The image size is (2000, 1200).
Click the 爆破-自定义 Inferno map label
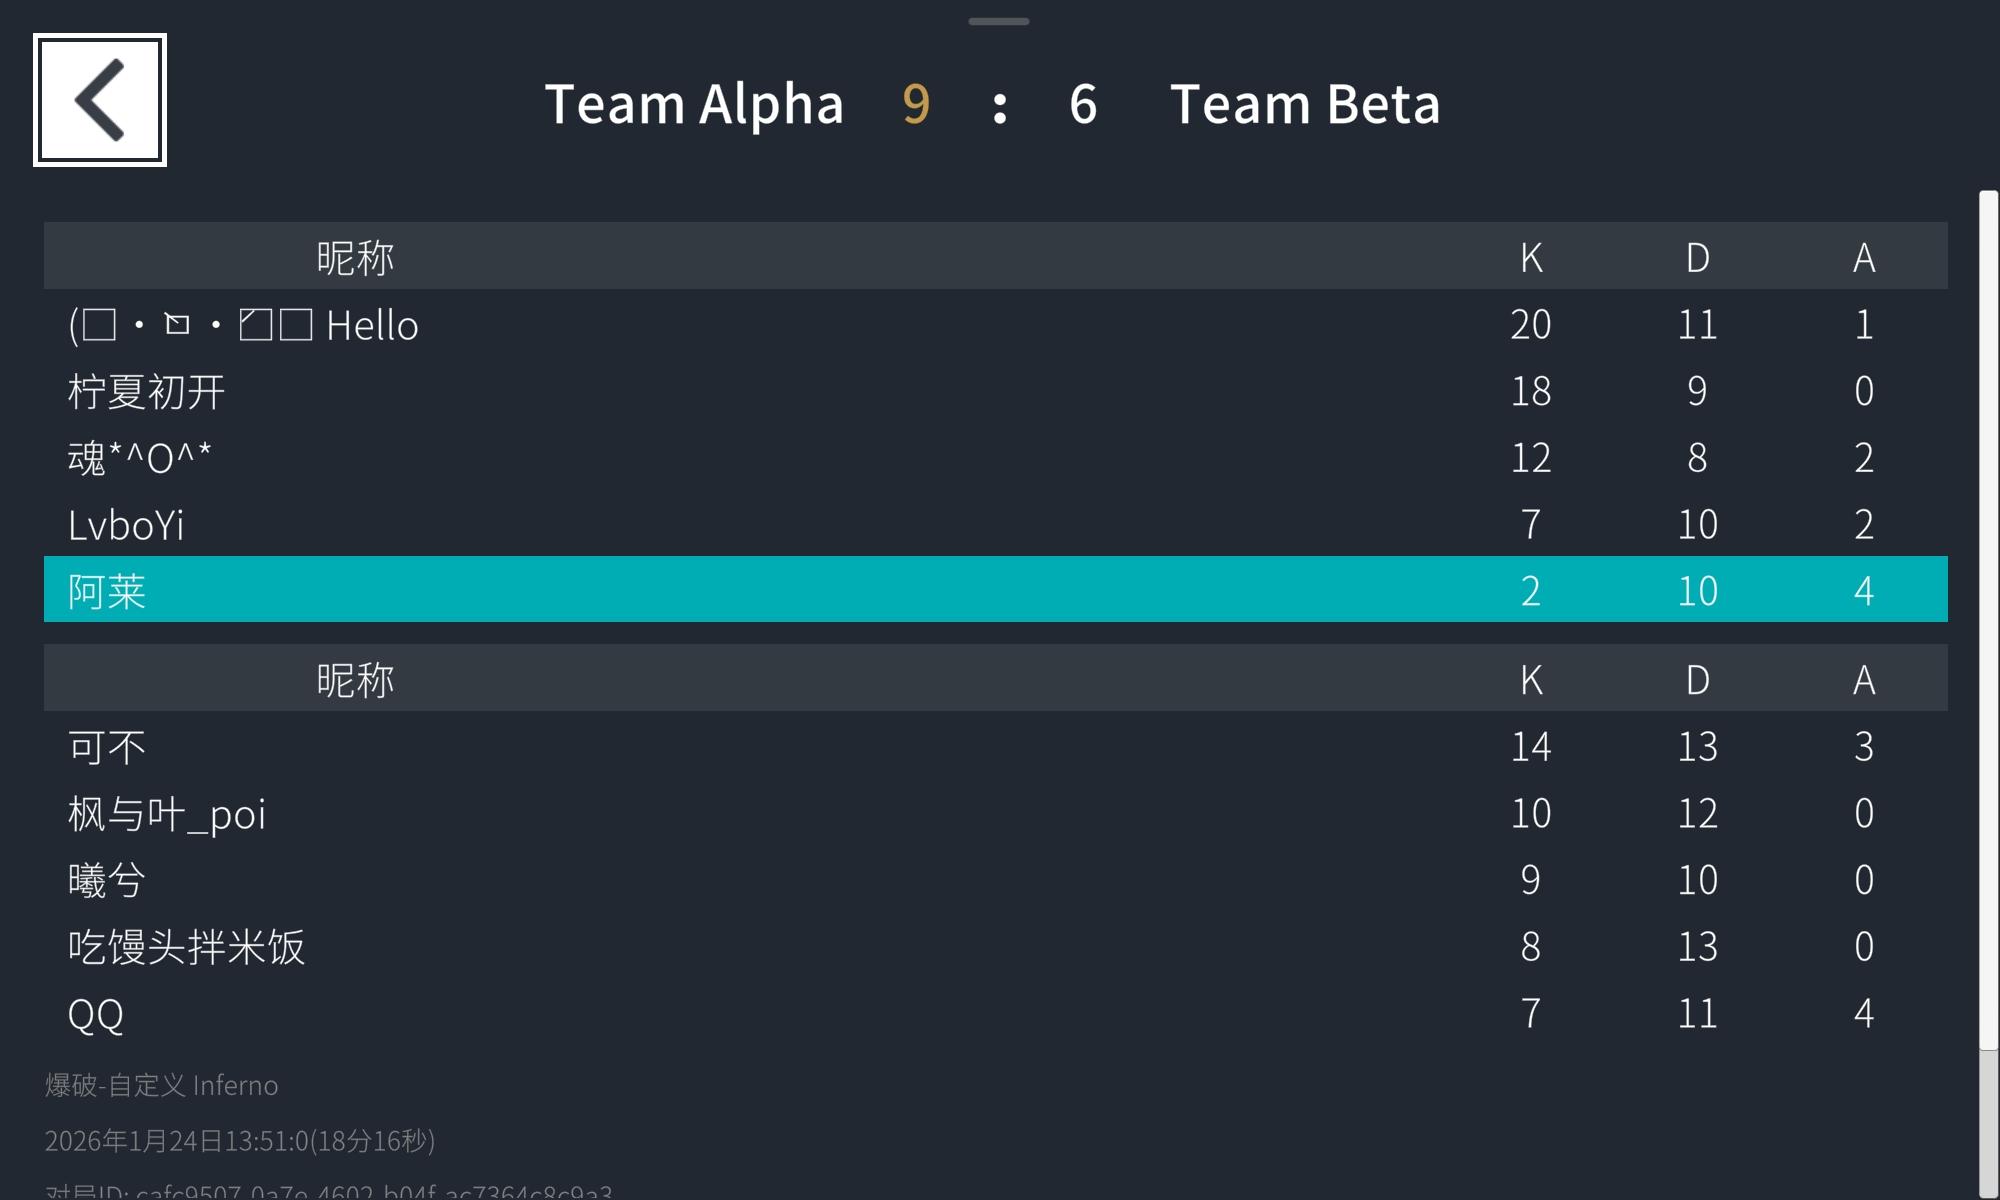click(162, 1085)
